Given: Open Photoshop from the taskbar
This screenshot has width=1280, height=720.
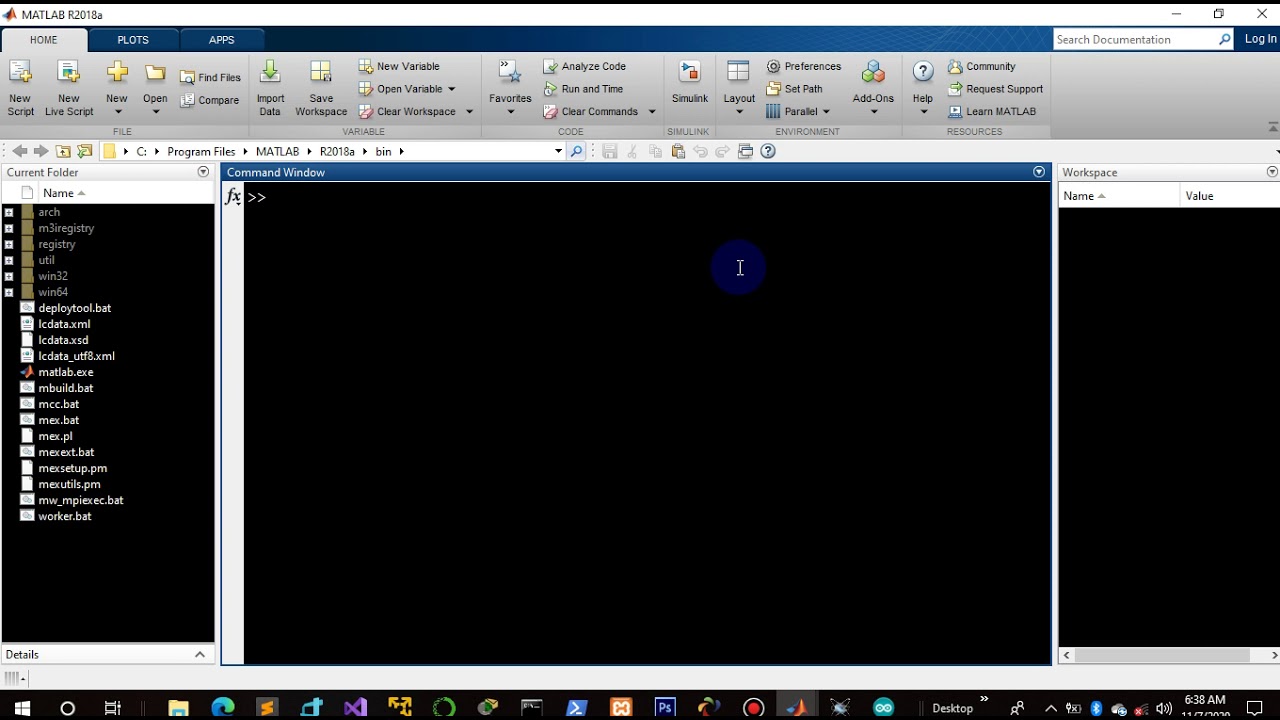Looking at the screenshot, I should (665, 708).
